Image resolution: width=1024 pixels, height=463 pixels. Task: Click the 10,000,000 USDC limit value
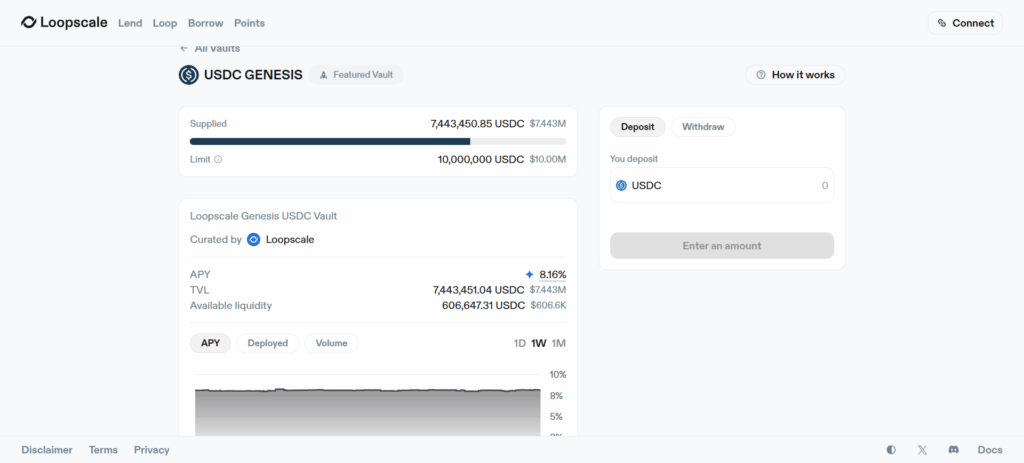481,159
